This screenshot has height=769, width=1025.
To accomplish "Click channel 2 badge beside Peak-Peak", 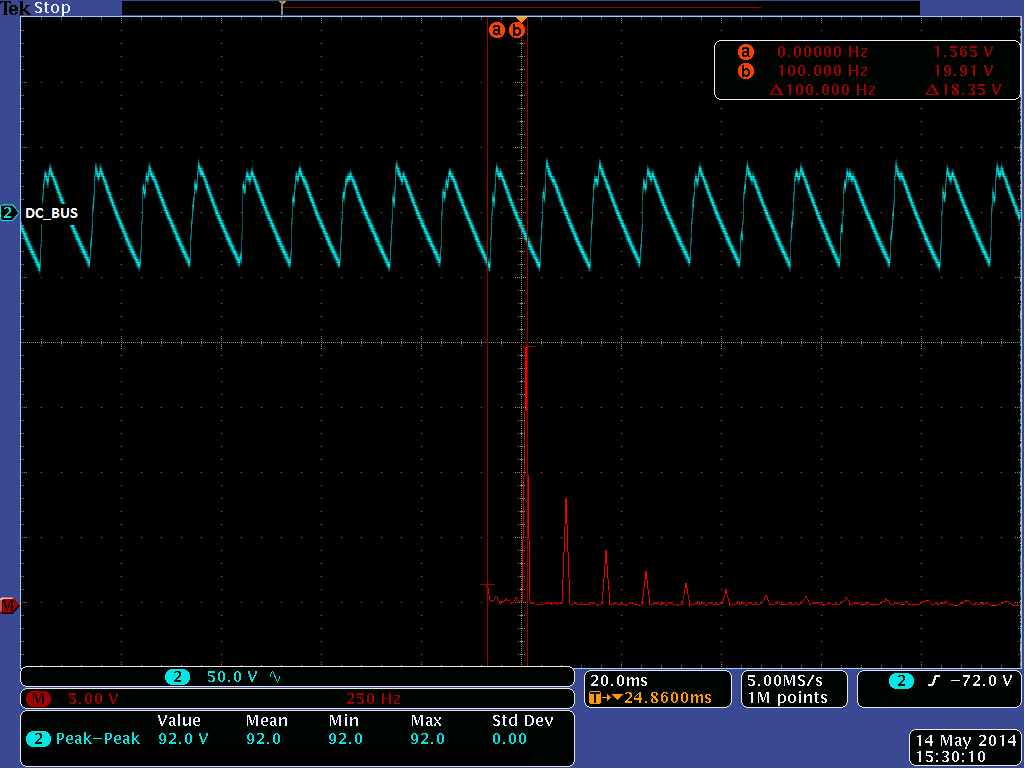I will (39, 739).
